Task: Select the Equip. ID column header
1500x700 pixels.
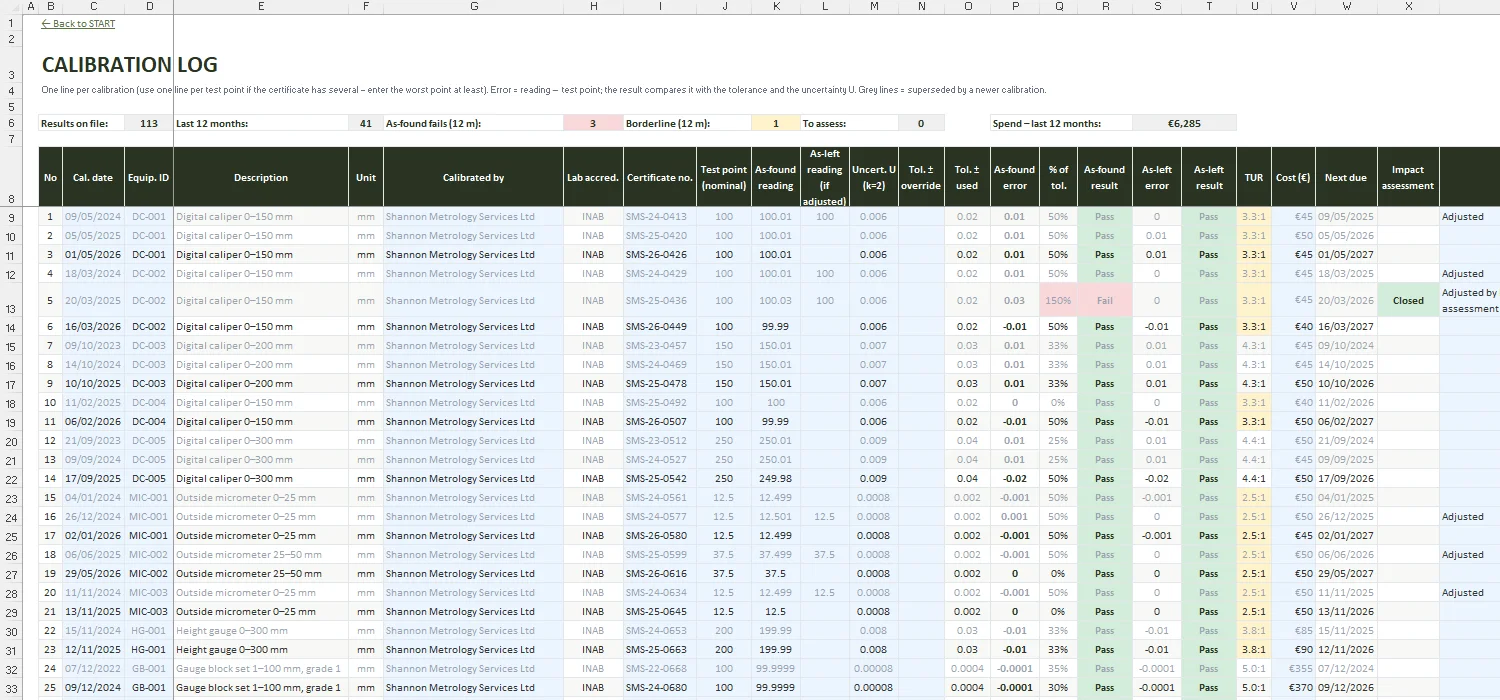Action: point(149,177)
